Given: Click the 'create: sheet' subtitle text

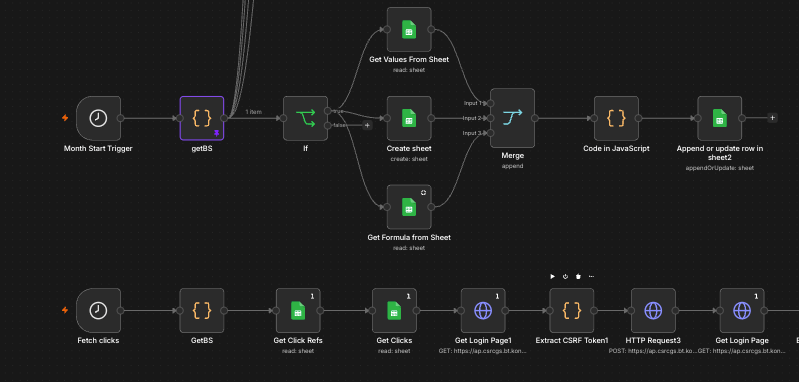Looking at the screenshot, I should (409, 159).
